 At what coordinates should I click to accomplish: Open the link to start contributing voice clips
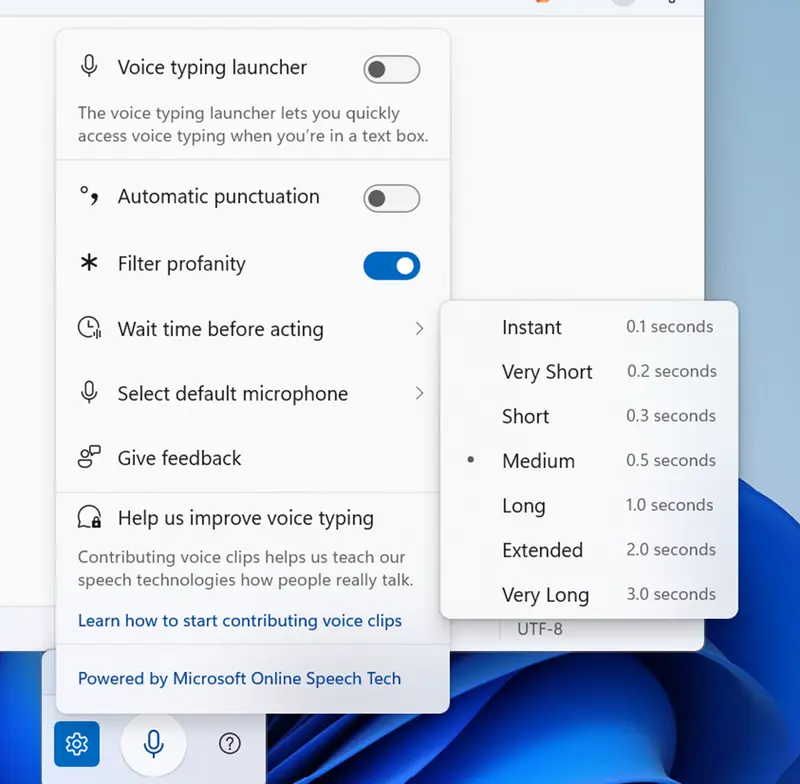coord(238,620)
